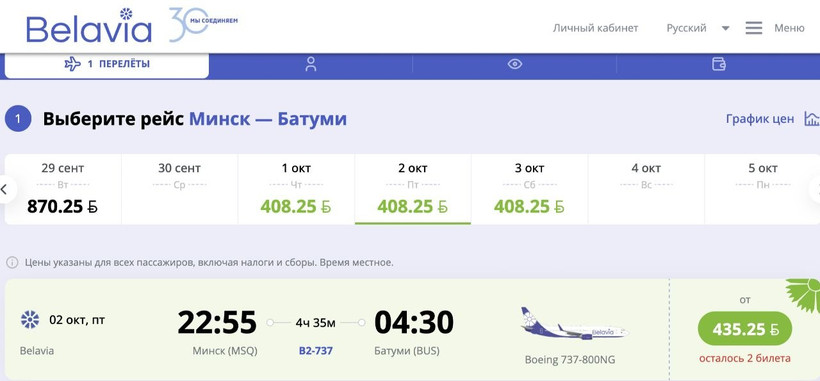Show earlier dates with left arrow
This screenshot has width=820, height=381.
point(5,189)
